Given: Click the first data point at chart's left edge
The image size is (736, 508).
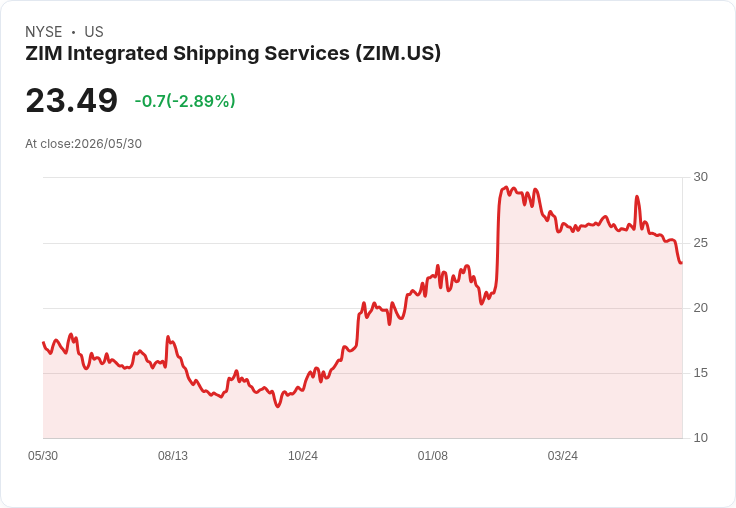Looking at the screenshot, I should click(x=43, y=342).
